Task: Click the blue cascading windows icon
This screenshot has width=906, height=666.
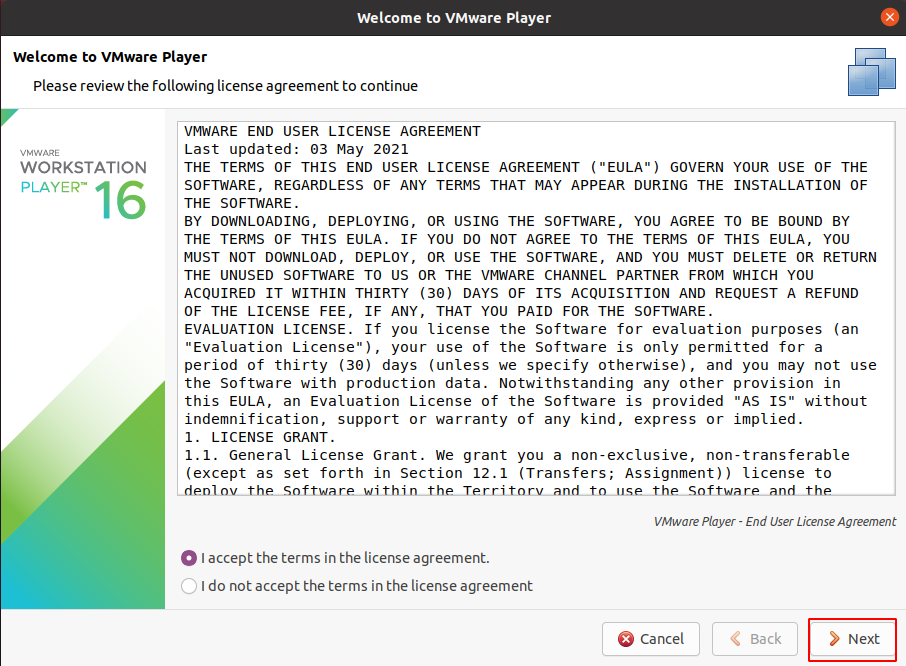Action: click(871, 71)
